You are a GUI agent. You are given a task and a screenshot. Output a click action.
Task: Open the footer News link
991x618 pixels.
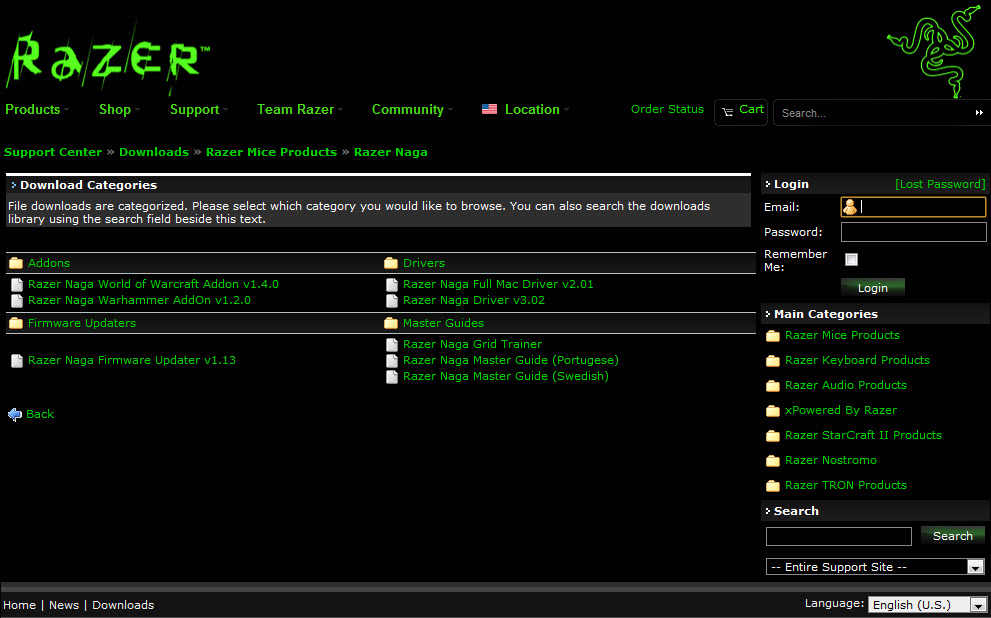64,605
